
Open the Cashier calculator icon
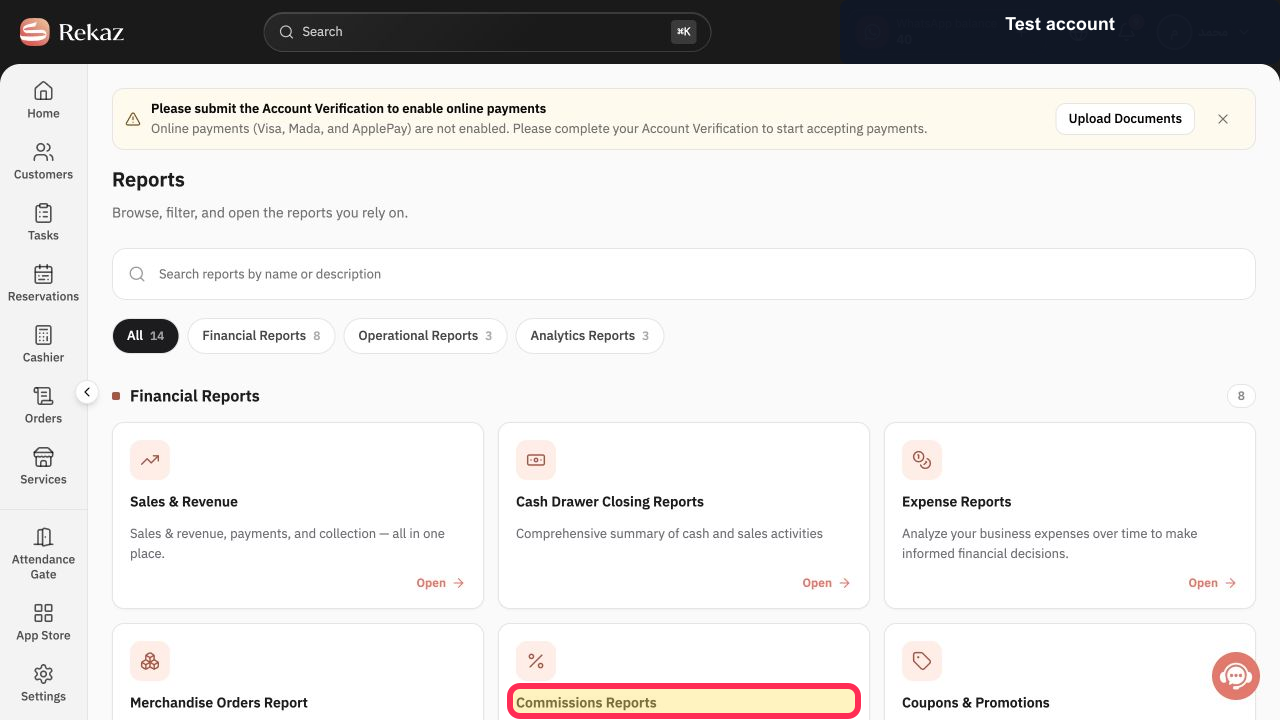point(43,335)
